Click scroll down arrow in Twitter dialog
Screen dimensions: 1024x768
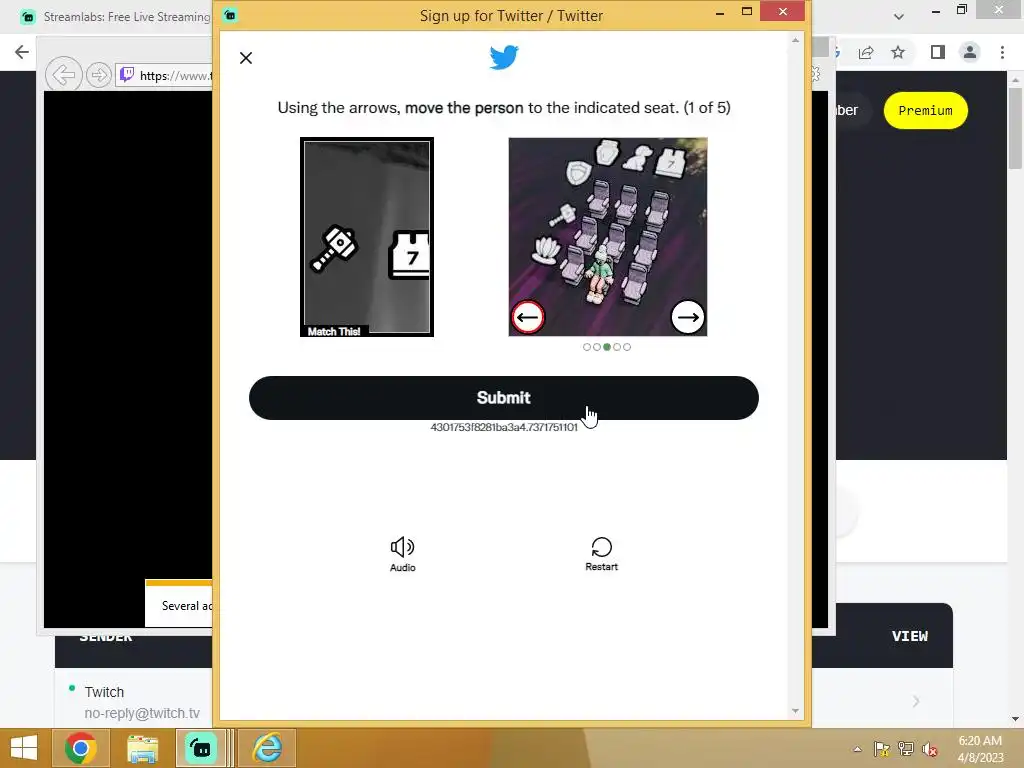pyautogui.click(x=795, y=711)
